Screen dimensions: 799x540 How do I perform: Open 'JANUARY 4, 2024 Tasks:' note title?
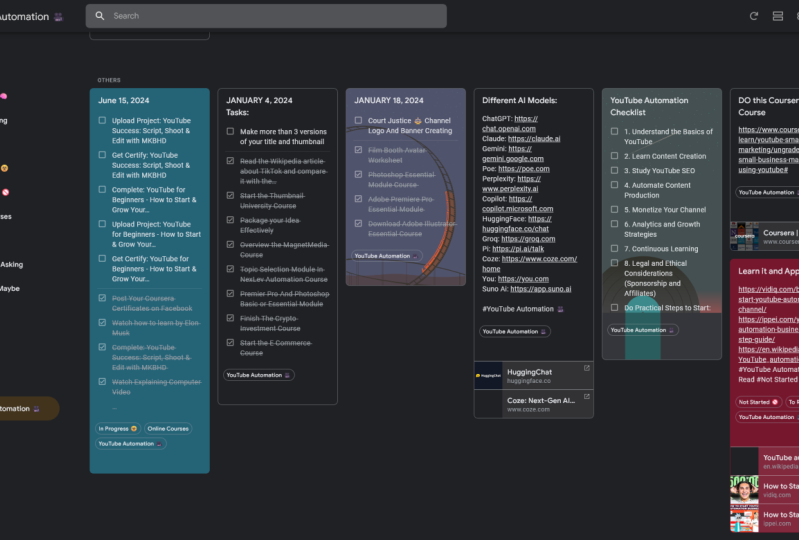pos(259,106)
